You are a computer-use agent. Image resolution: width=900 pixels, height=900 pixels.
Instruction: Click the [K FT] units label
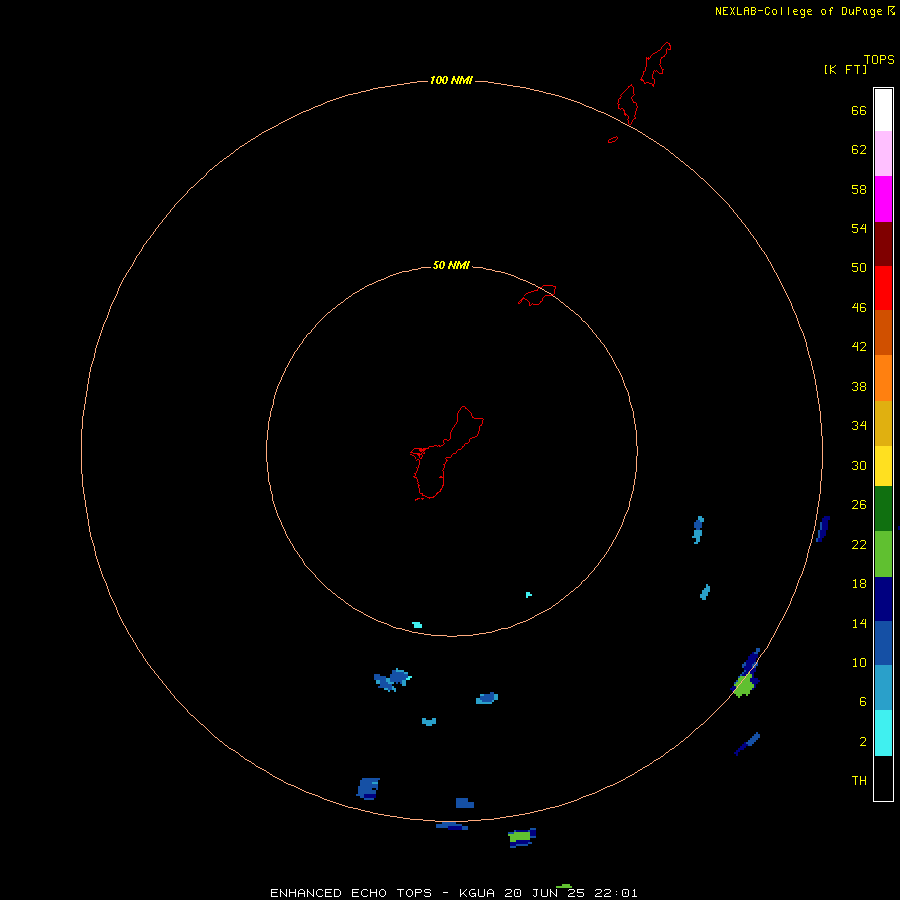point(845,69)
